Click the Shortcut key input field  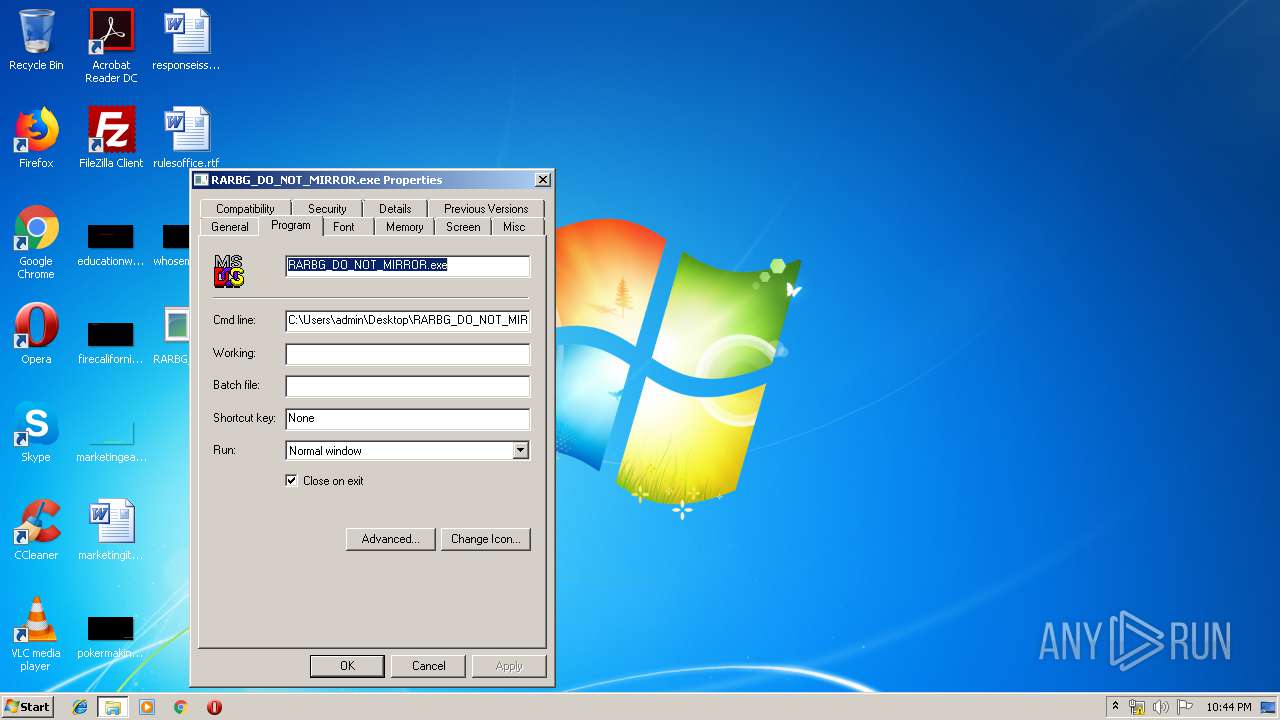coord(408,418)
